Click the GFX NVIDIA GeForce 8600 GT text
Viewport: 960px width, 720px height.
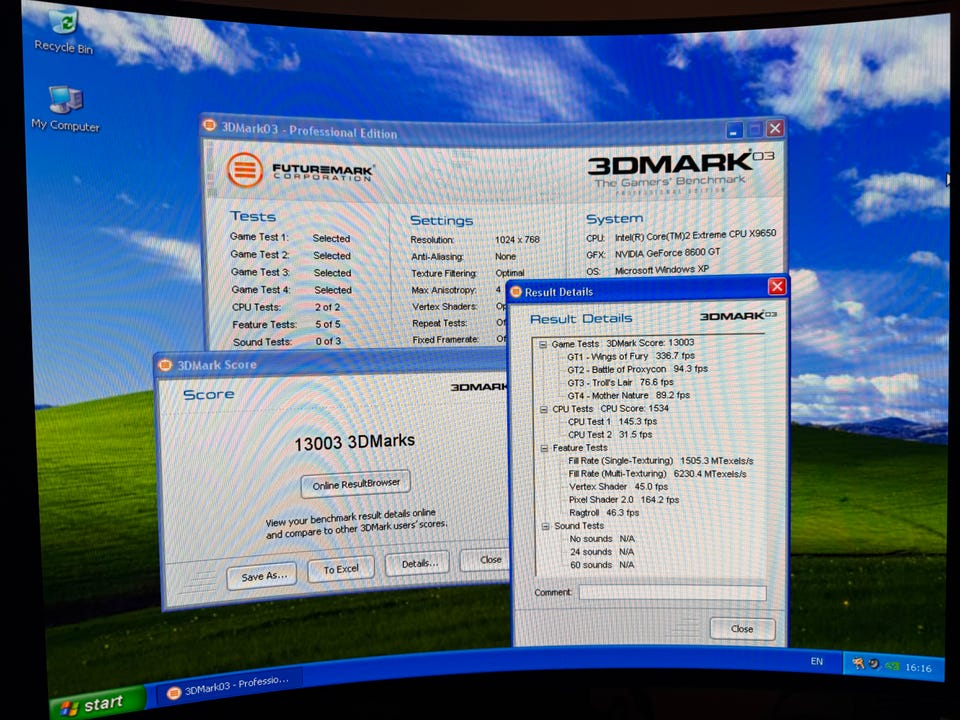667,252
